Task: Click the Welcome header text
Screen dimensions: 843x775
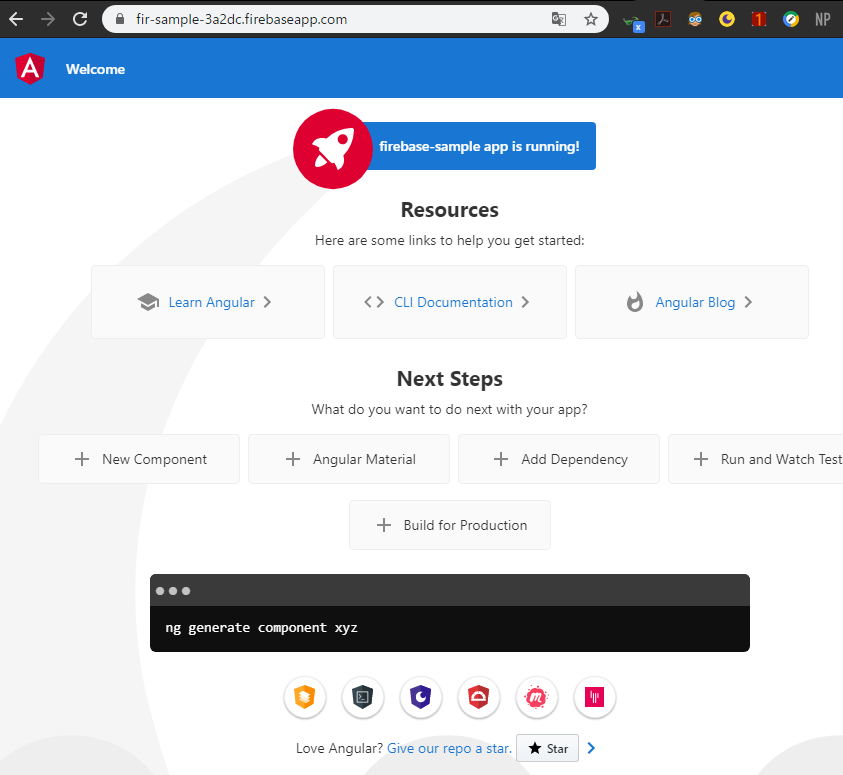Action: pos(95,69)
